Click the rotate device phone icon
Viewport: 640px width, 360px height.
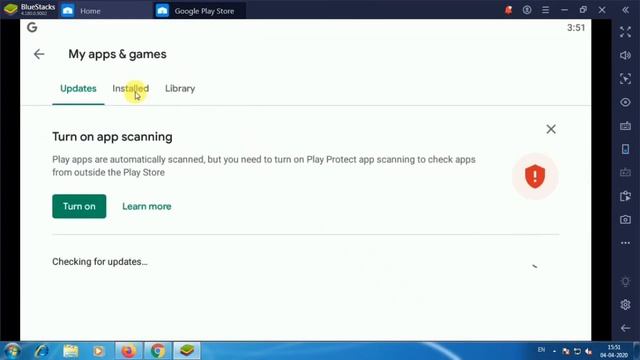coord(625,149)
